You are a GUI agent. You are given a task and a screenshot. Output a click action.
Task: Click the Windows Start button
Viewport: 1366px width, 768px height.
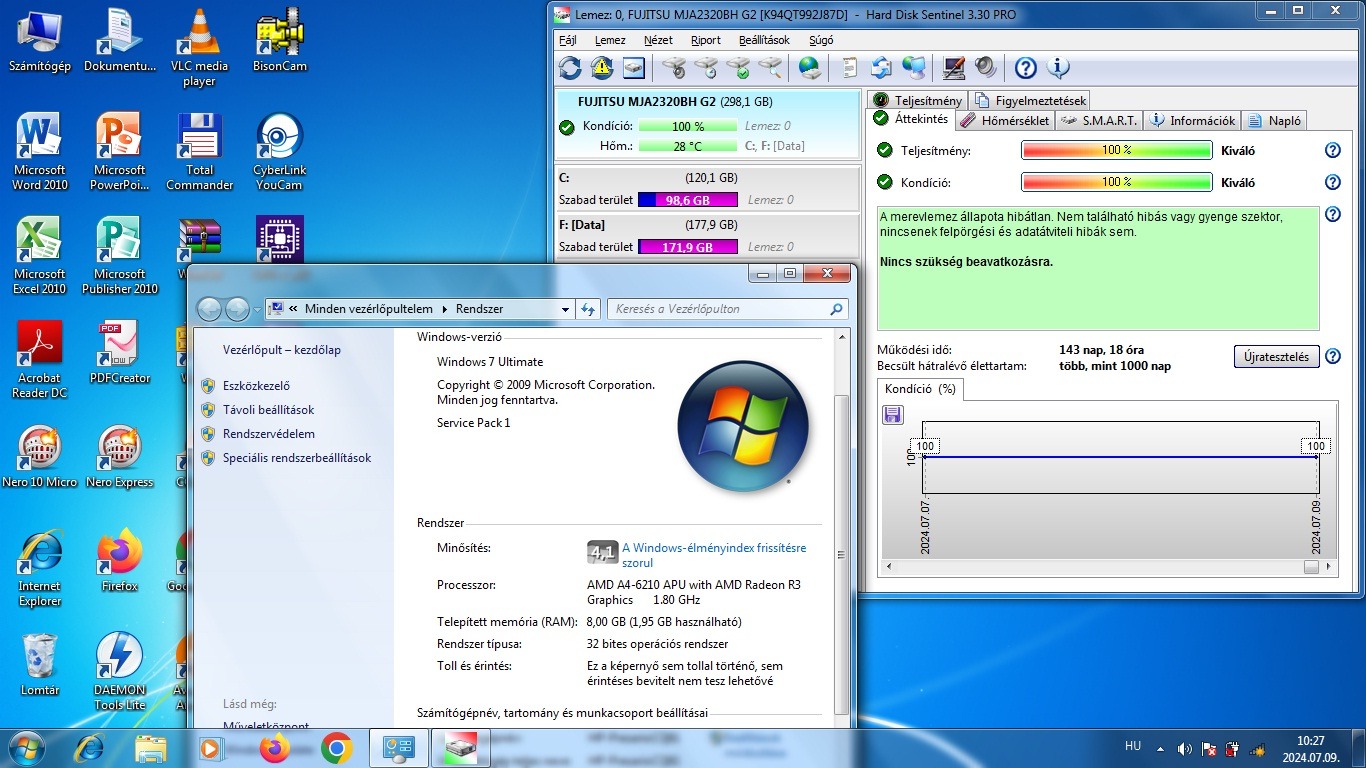[x=26, y=747]
